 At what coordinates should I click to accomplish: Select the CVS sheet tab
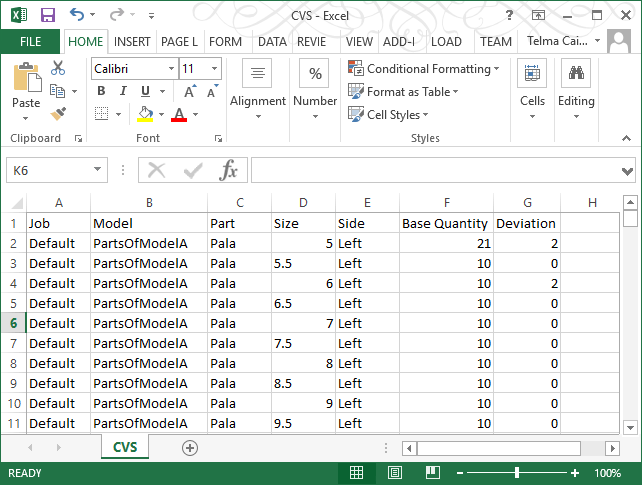coord(125,447)
